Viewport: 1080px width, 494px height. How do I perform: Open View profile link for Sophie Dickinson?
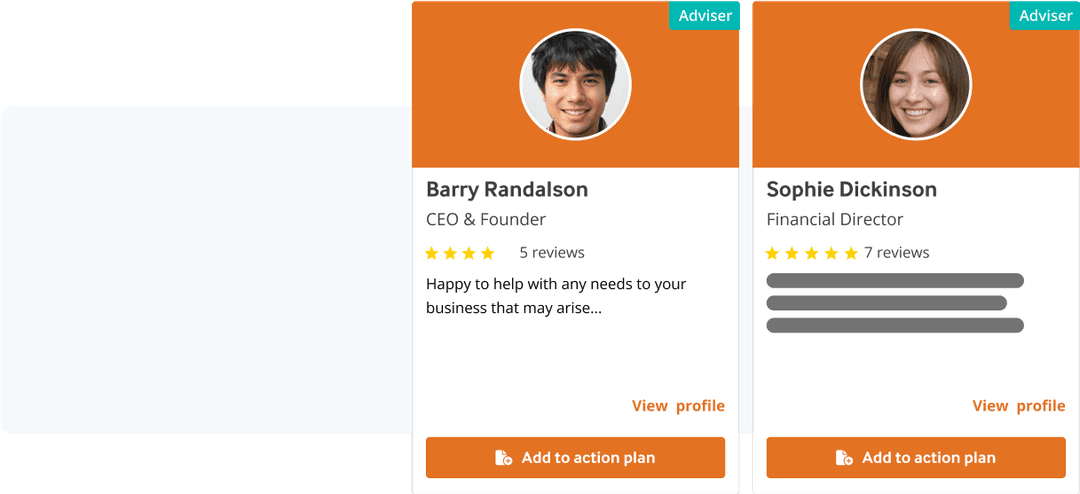click(x=1018, y=406)
